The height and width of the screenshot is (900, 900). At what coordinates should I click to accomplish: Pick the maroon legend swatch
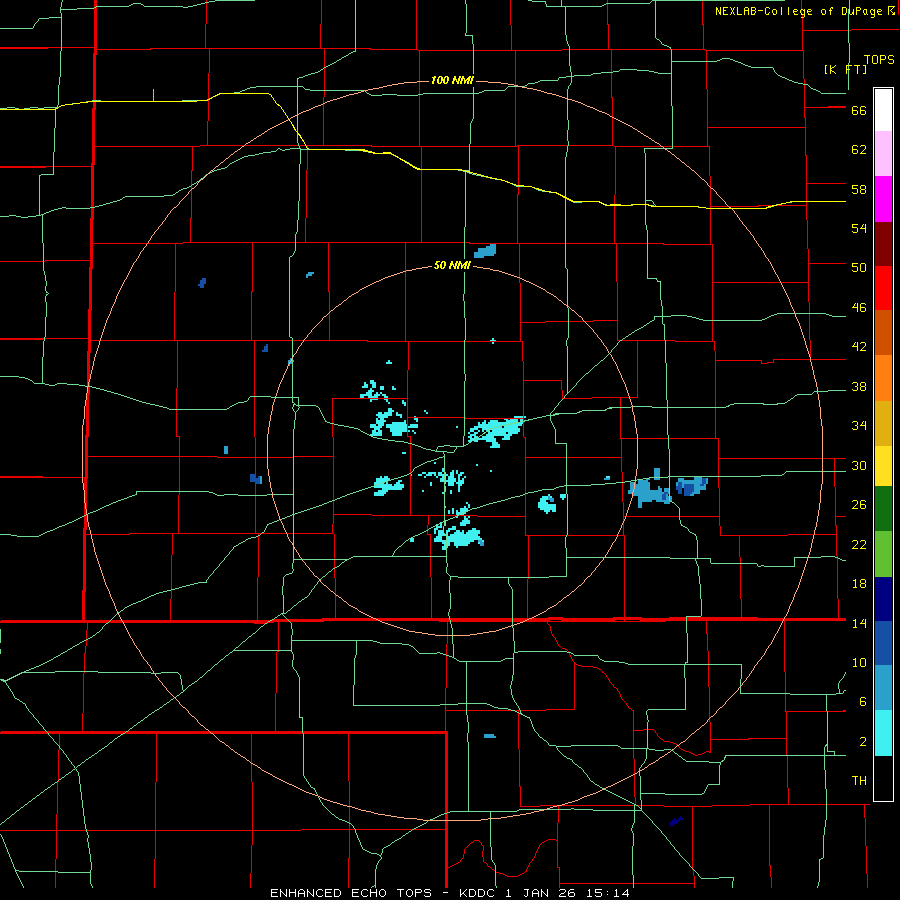(883, 244)
